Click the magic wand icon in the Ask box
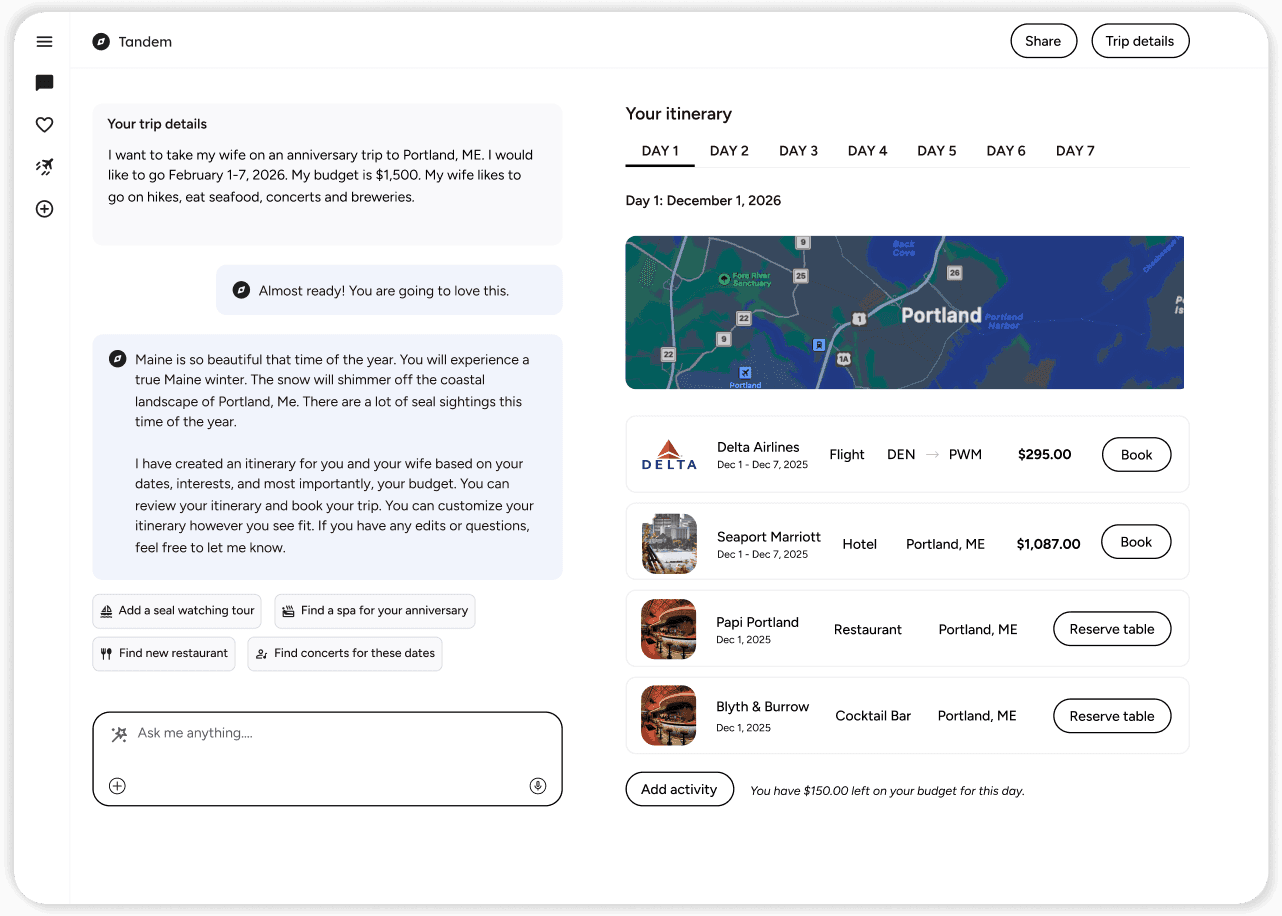This screenshot has width=1282, height=916. [x=119, y=734]
